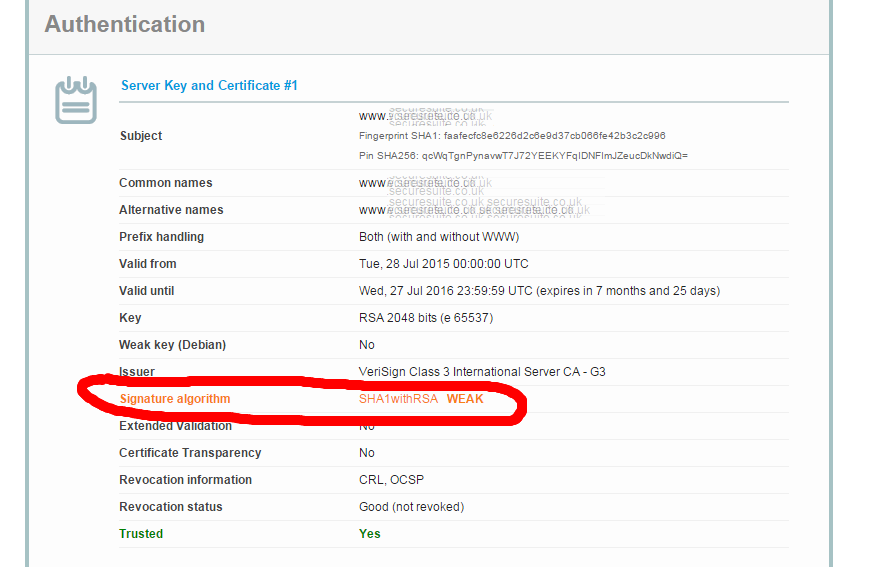Click the Valid from label

click(148, 264)
